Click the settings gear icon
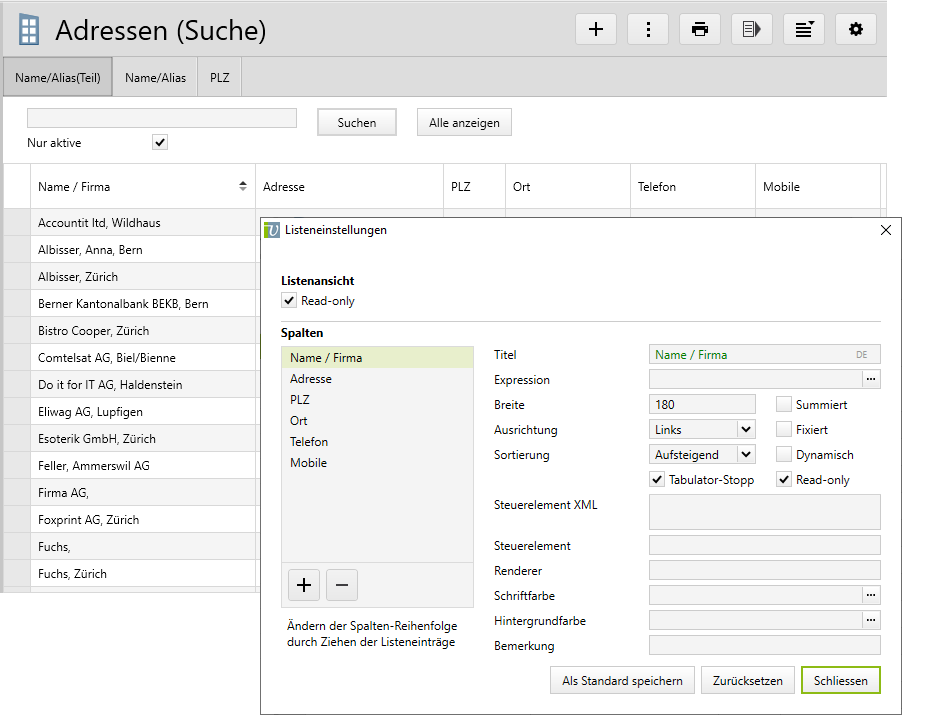Screen dimensions: 925x726 pos(855,29)
